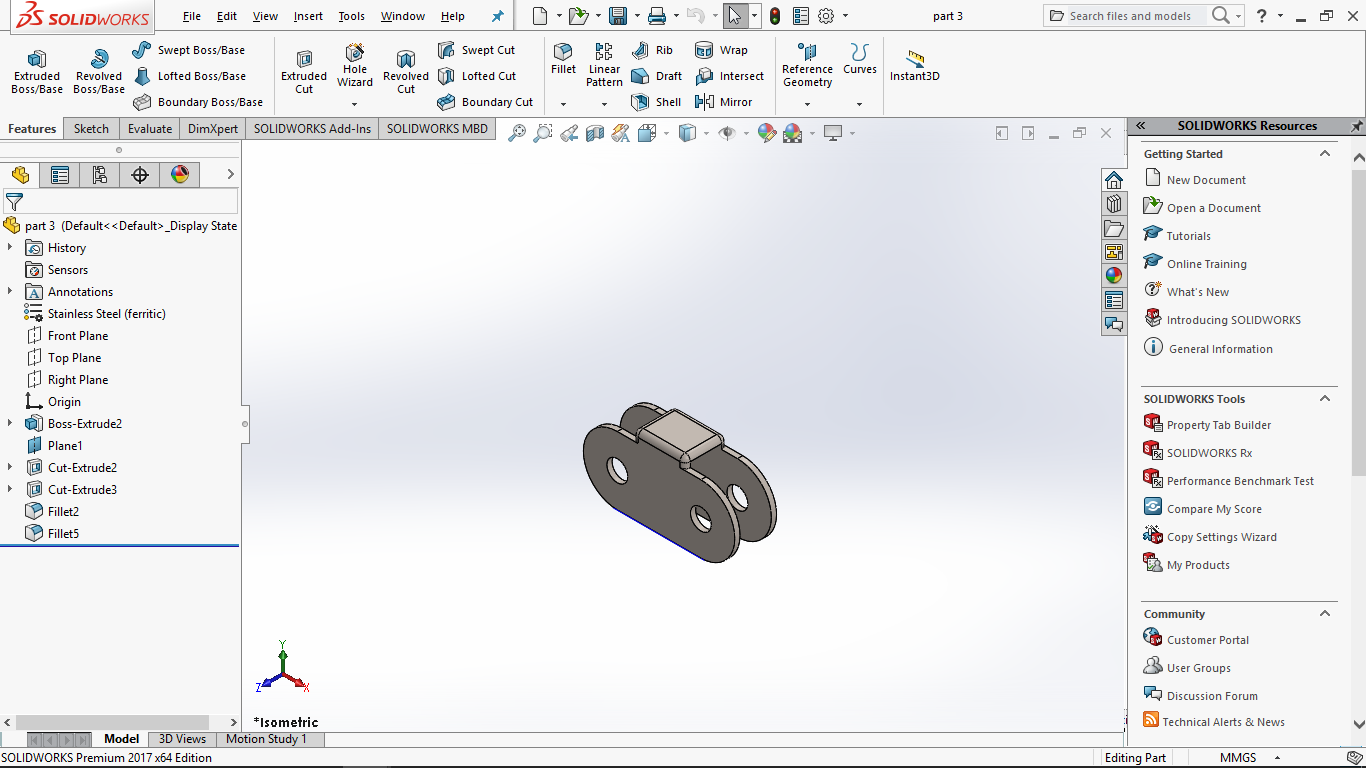Open the Insert menu
The height and width of the screenshot is (768, 1366).
tap(308, 16)
